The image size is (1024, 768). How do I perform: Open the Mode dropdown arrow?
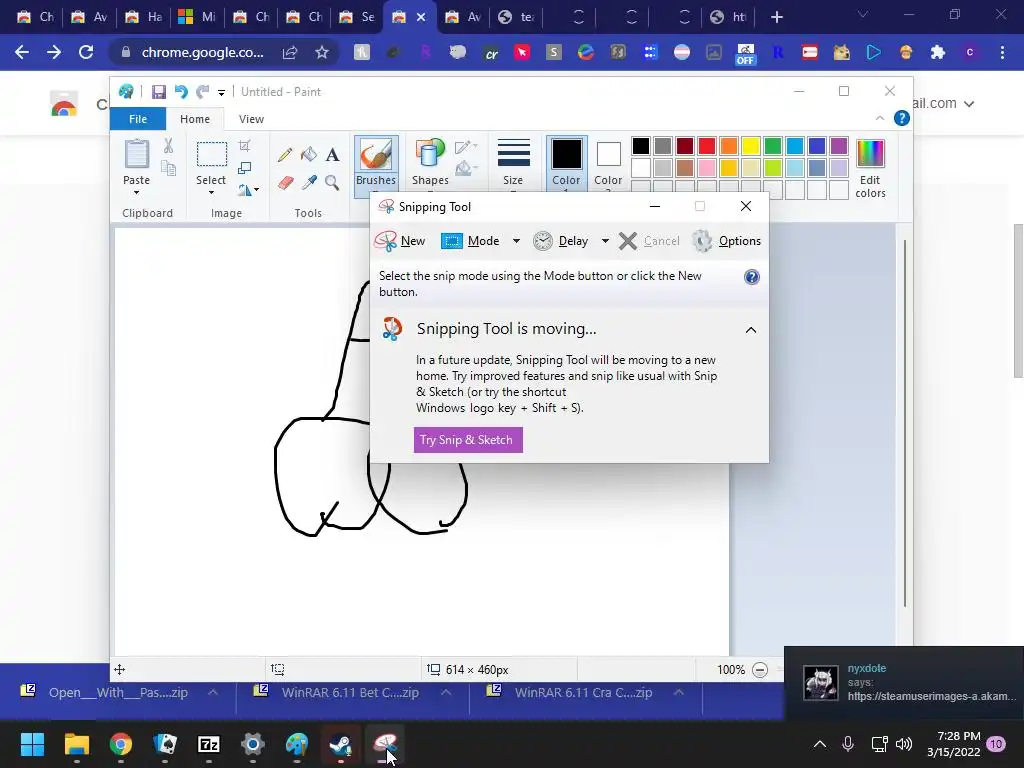click(516, 241)
